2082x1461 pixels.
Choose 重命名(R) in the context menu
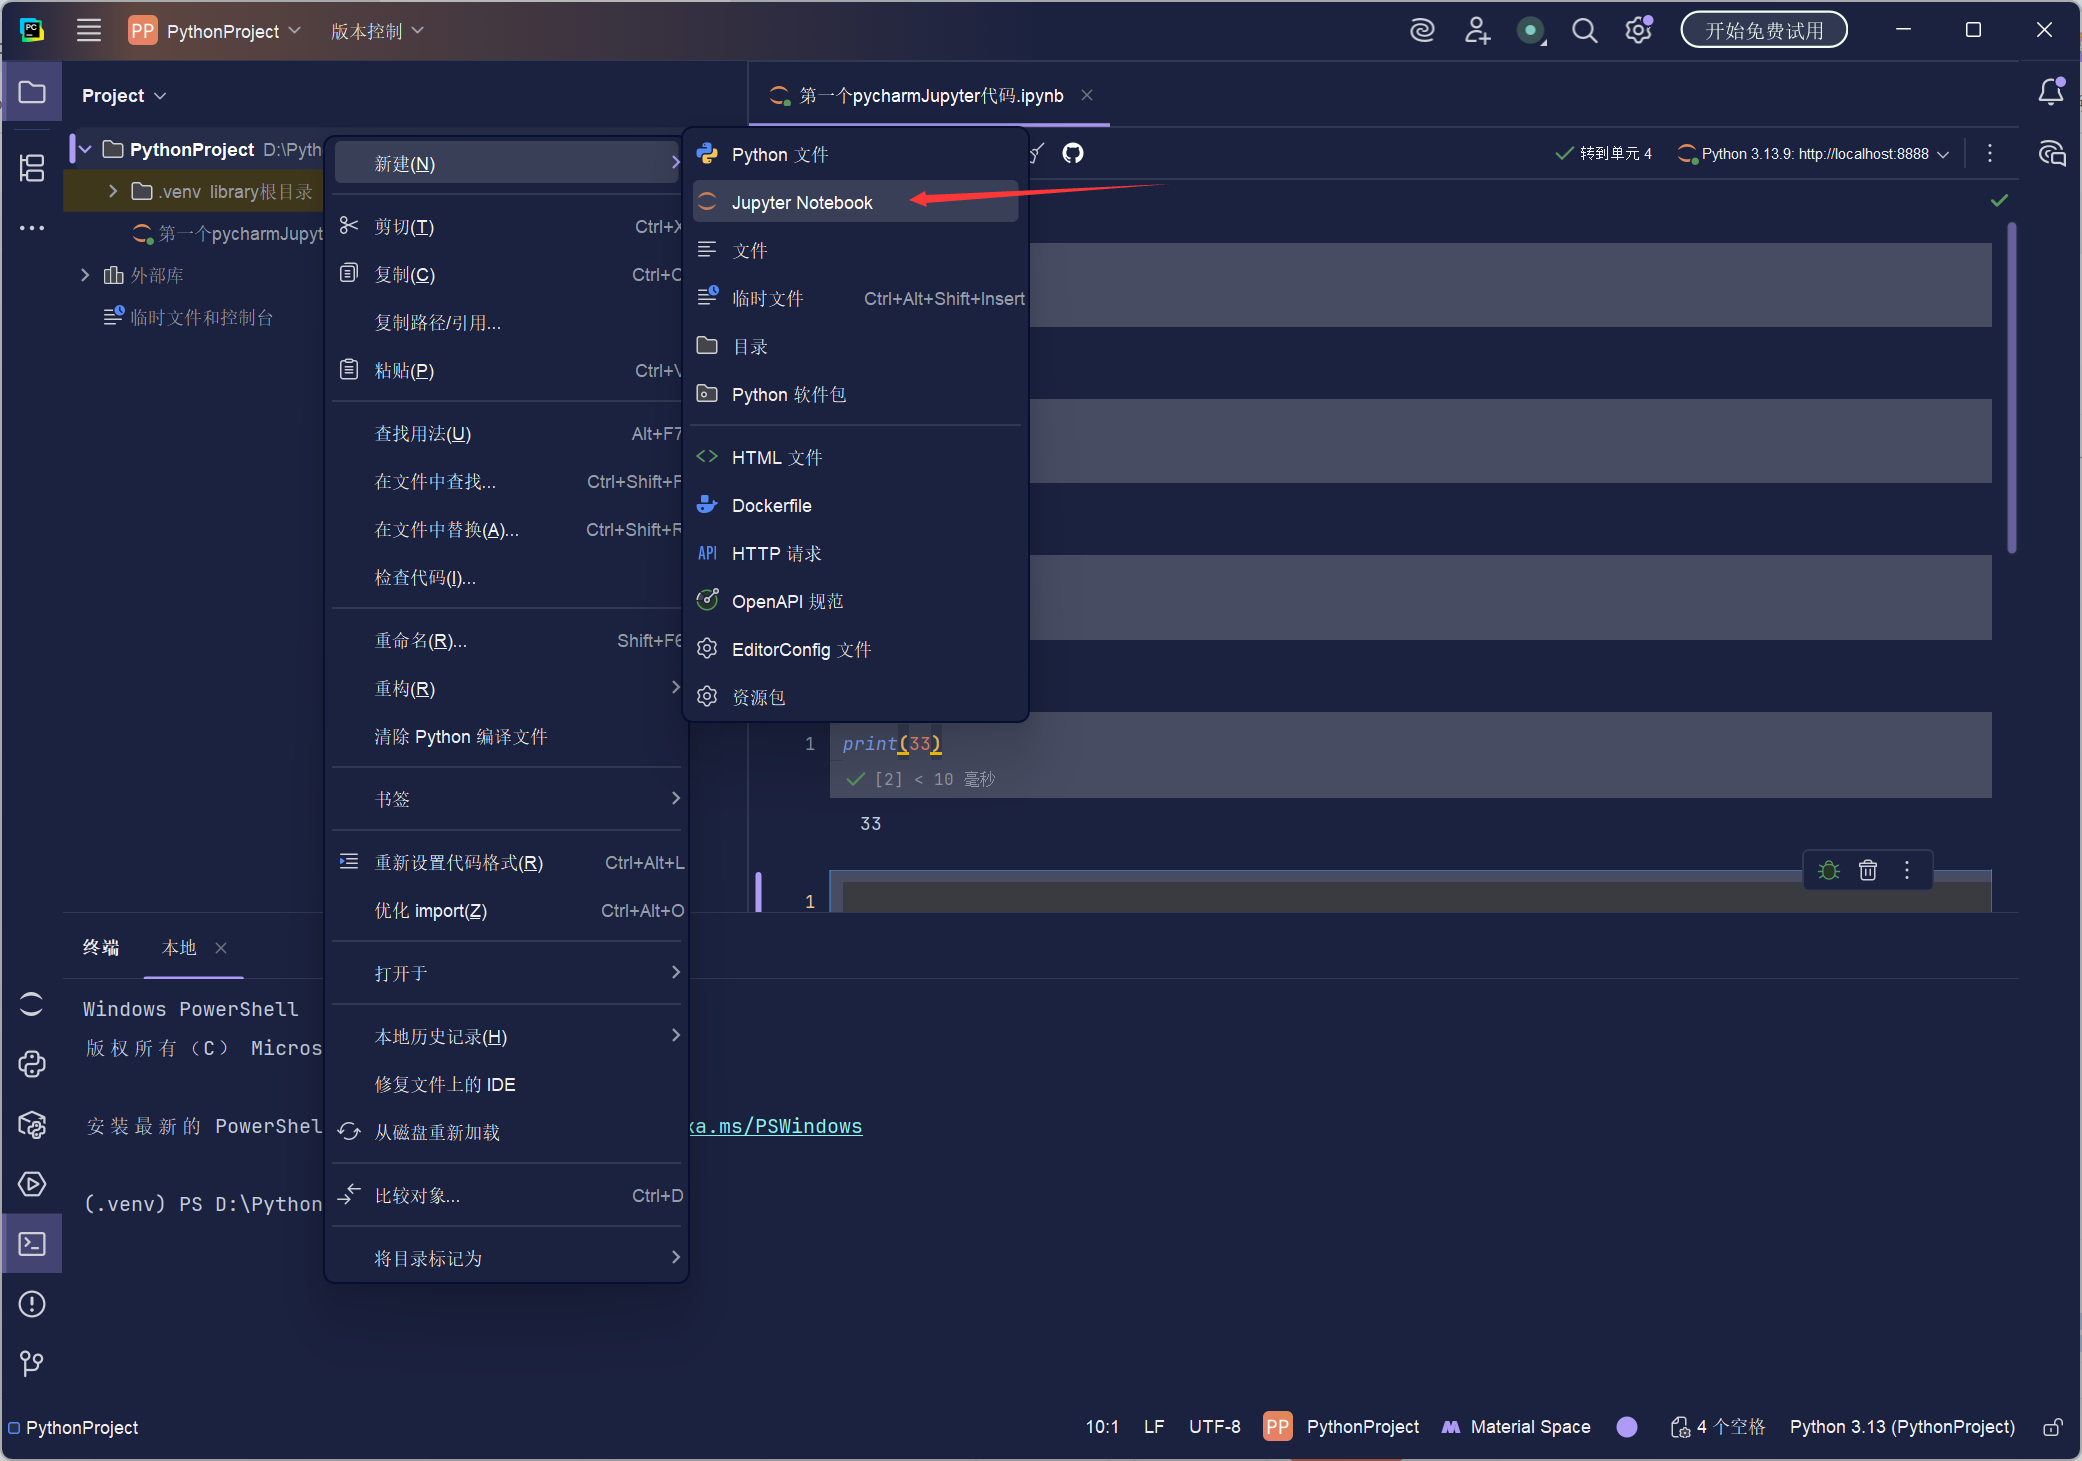click(420, 641)
